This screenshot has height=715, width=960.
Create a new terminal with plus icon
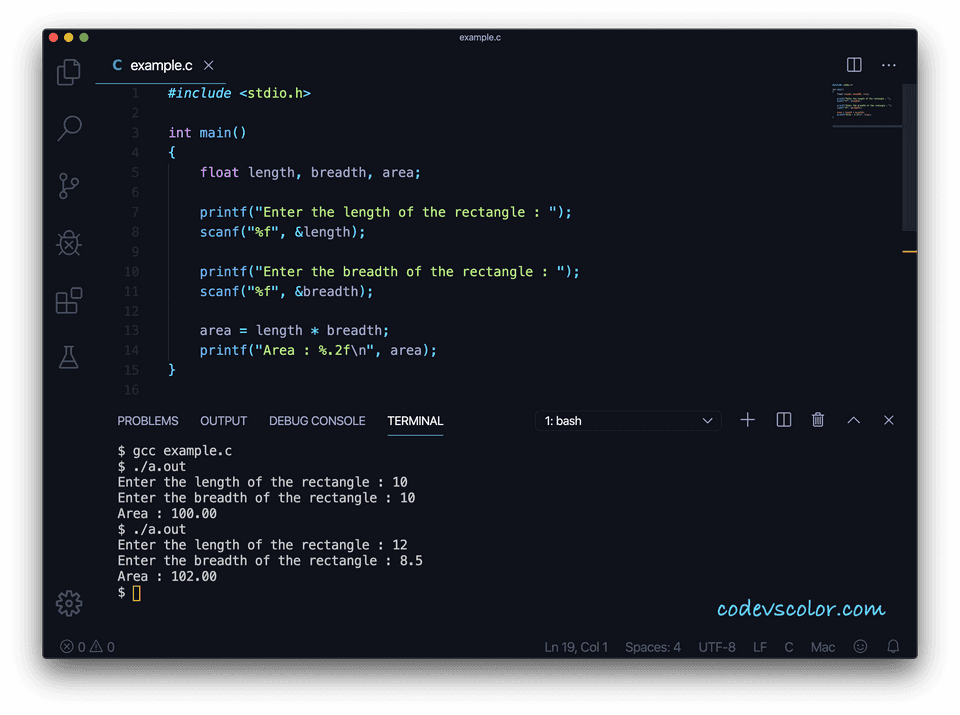click(747, 420)
